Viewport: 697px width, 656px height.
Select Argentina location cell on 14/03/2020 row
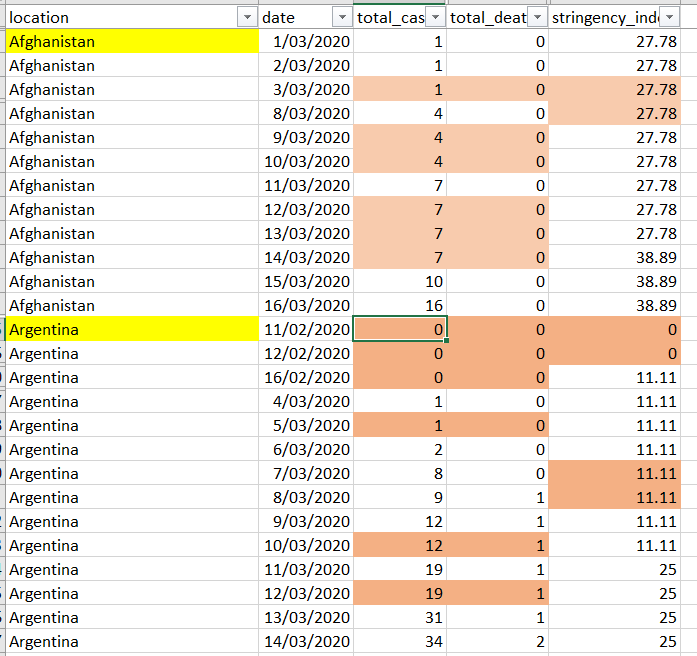(132, 641)
